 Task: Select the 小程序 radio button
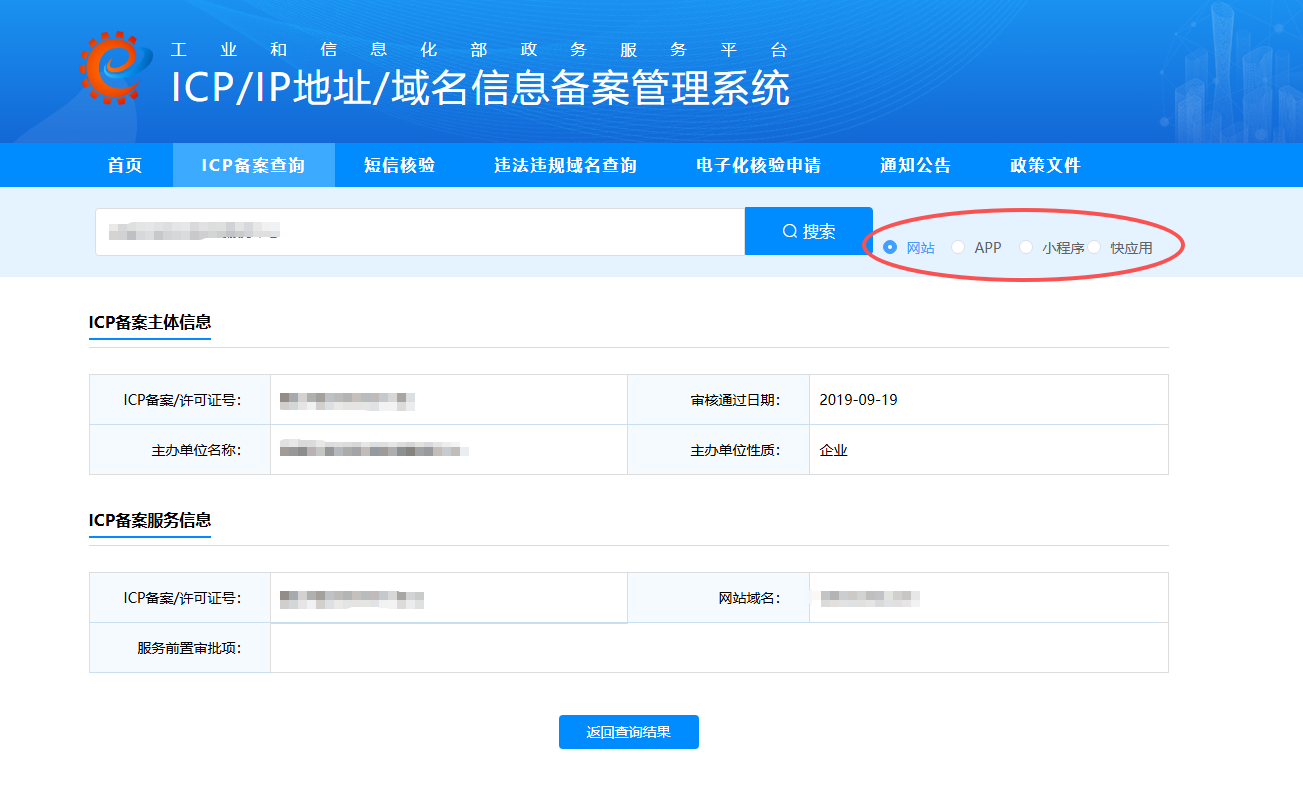[x=1026, y=247]
